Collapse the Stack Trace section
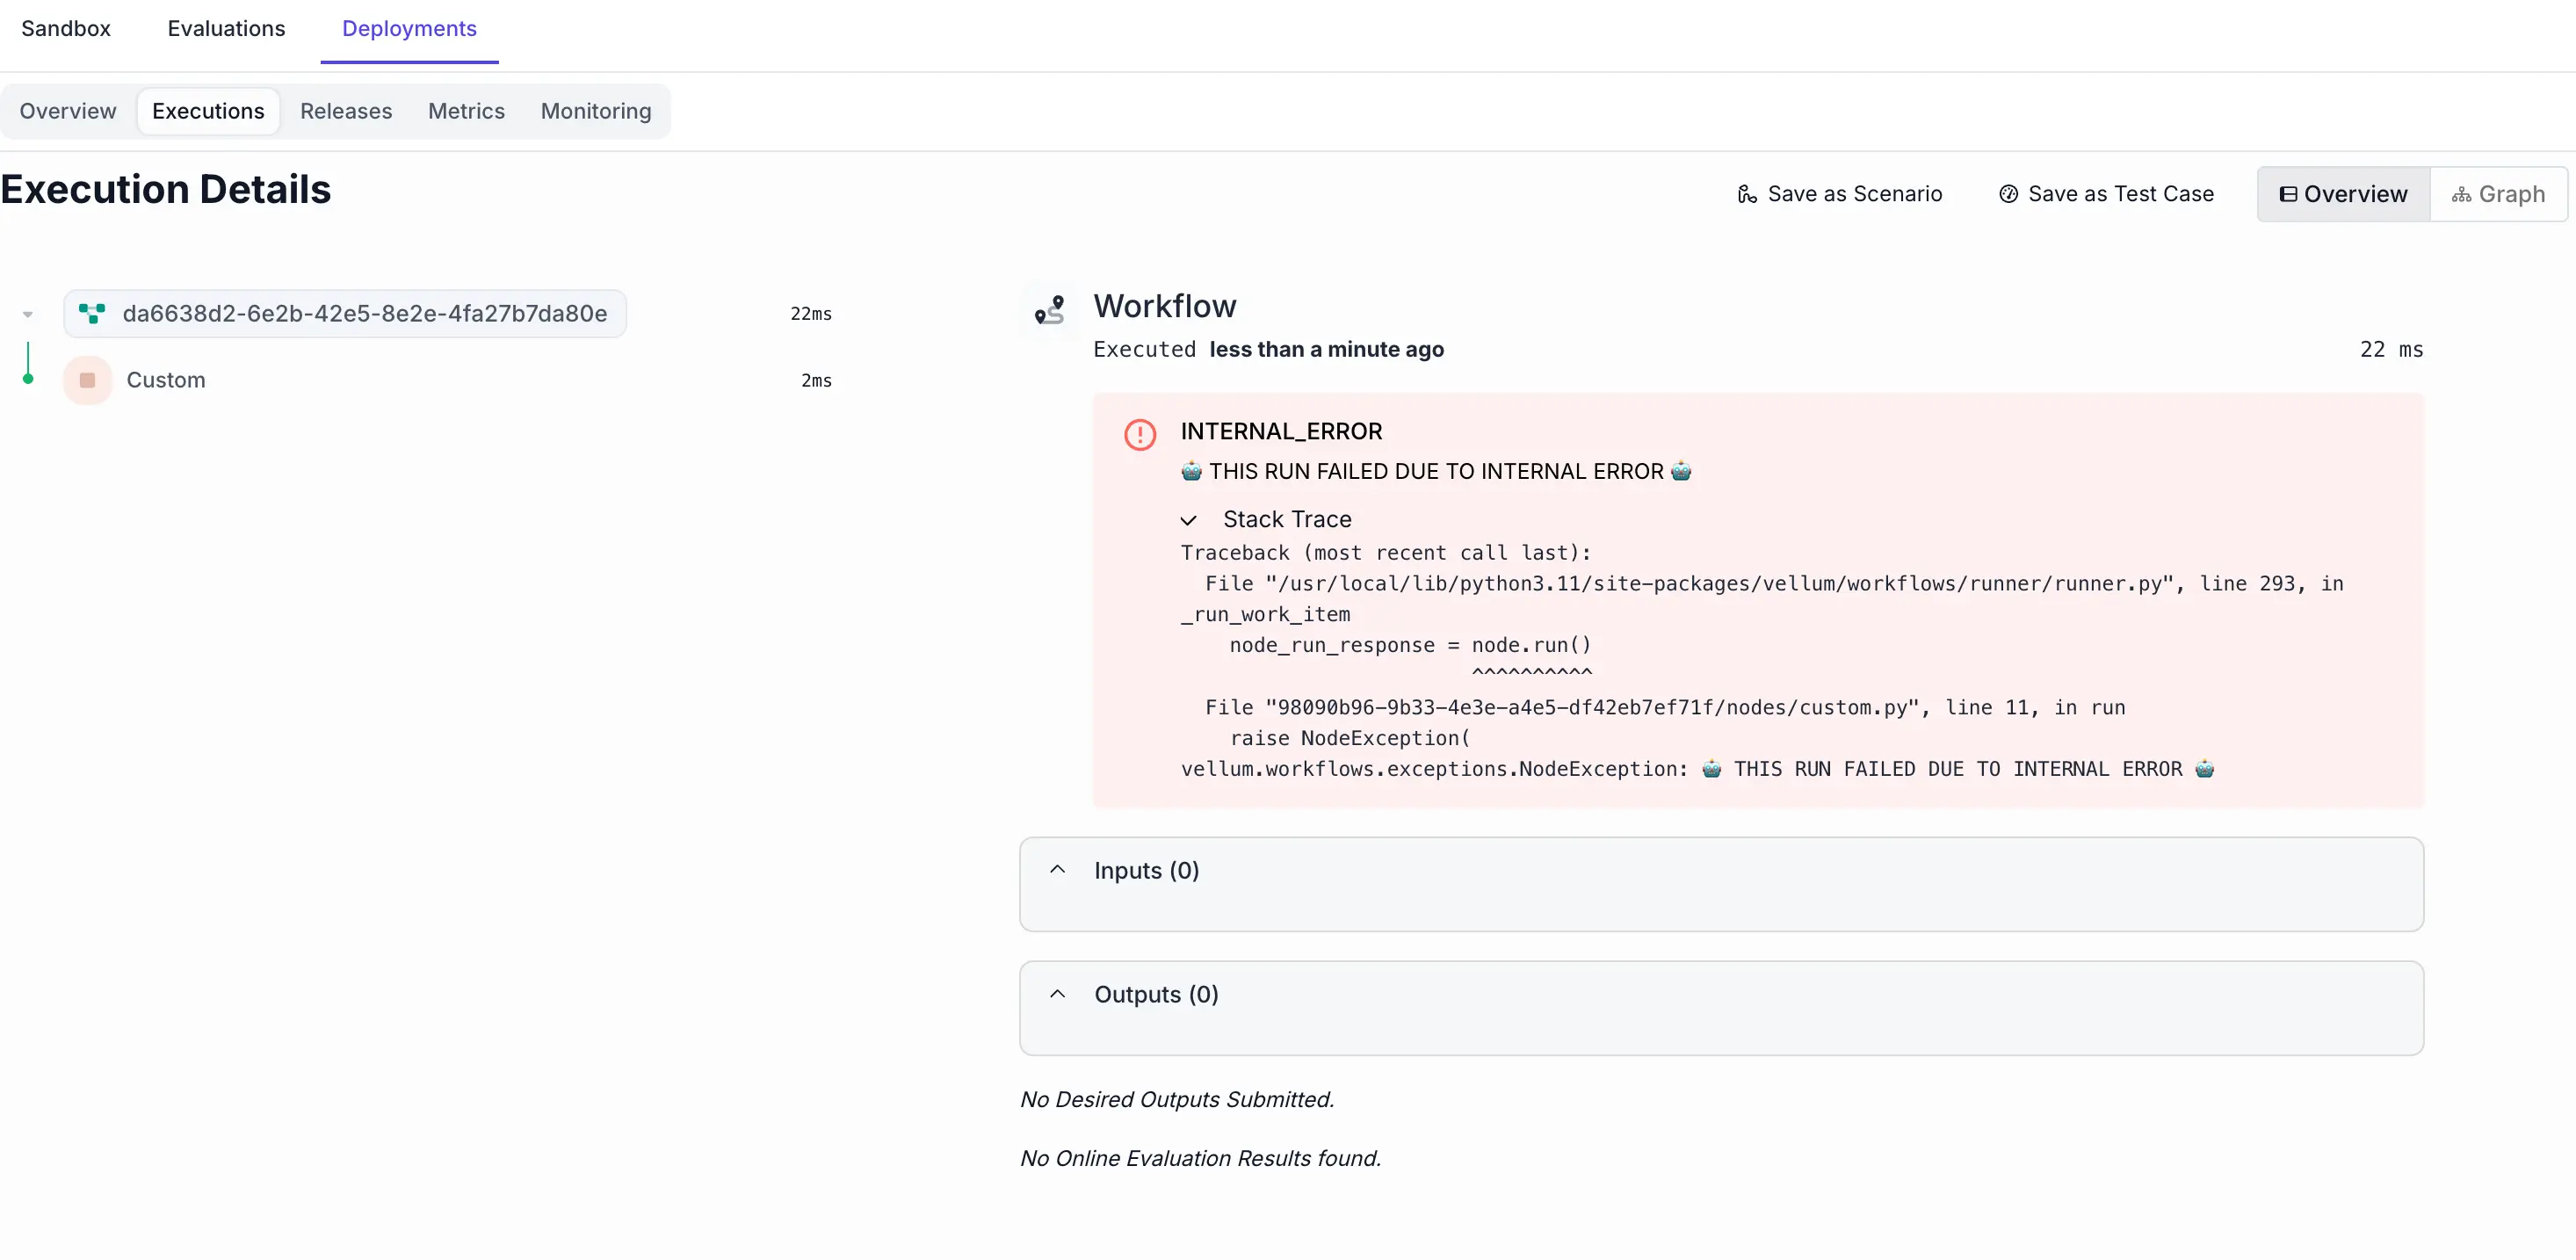 [x=1188, y=520]
